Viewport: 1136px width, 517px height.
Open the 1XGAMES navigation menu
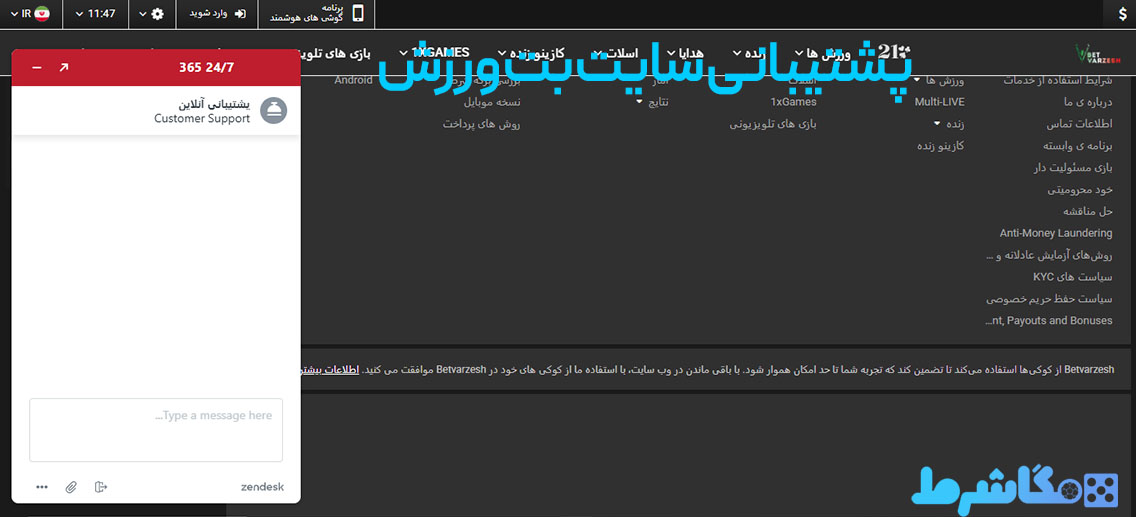(x=435, y=53)
